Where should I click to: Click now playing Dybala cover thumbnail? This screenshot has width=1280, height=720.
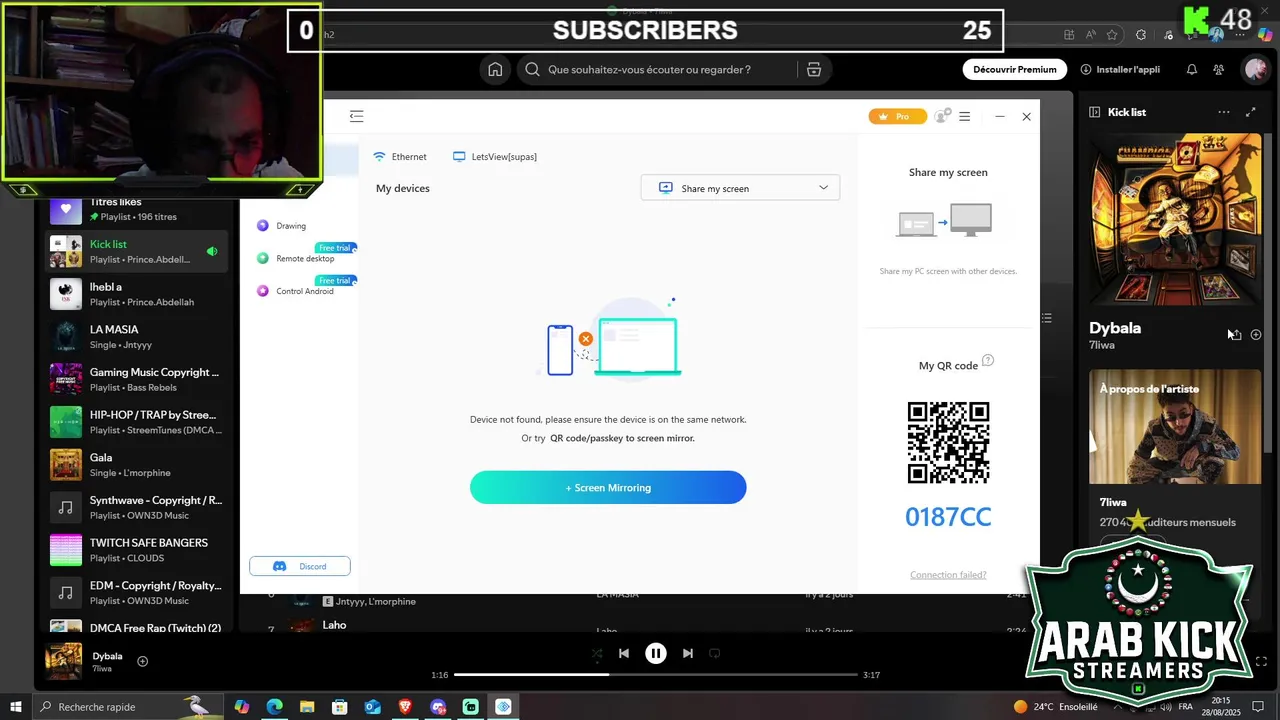64,661
